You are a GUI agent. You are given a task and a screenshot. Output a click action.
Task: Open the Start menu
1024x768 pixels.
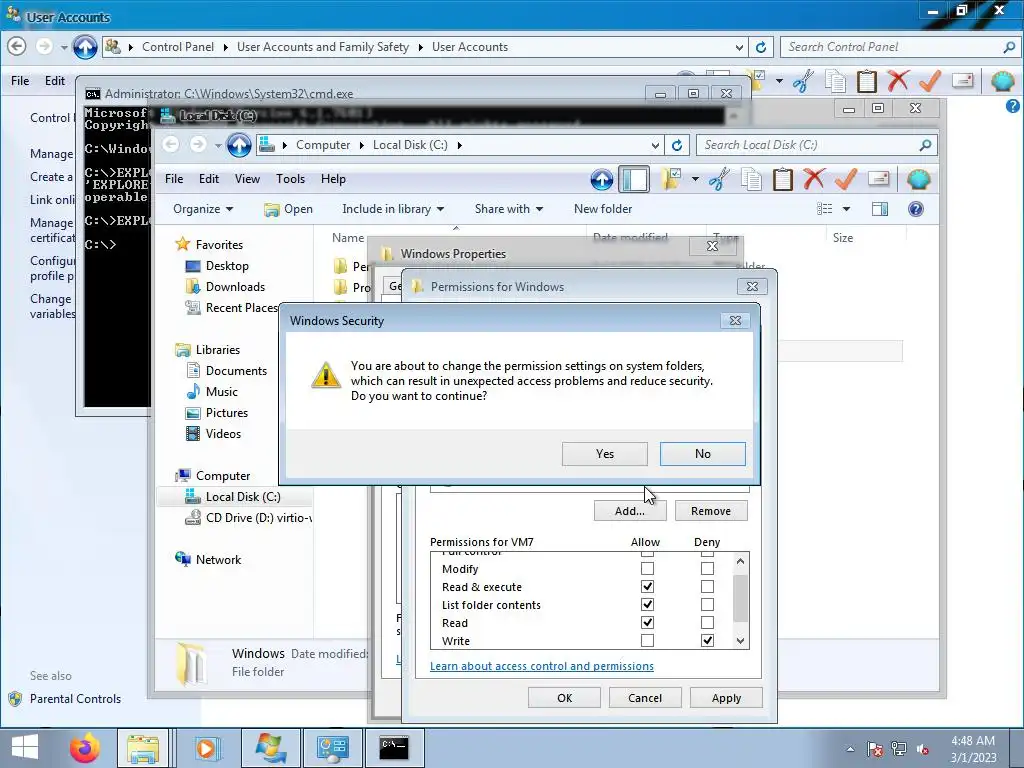pos(25,748)
